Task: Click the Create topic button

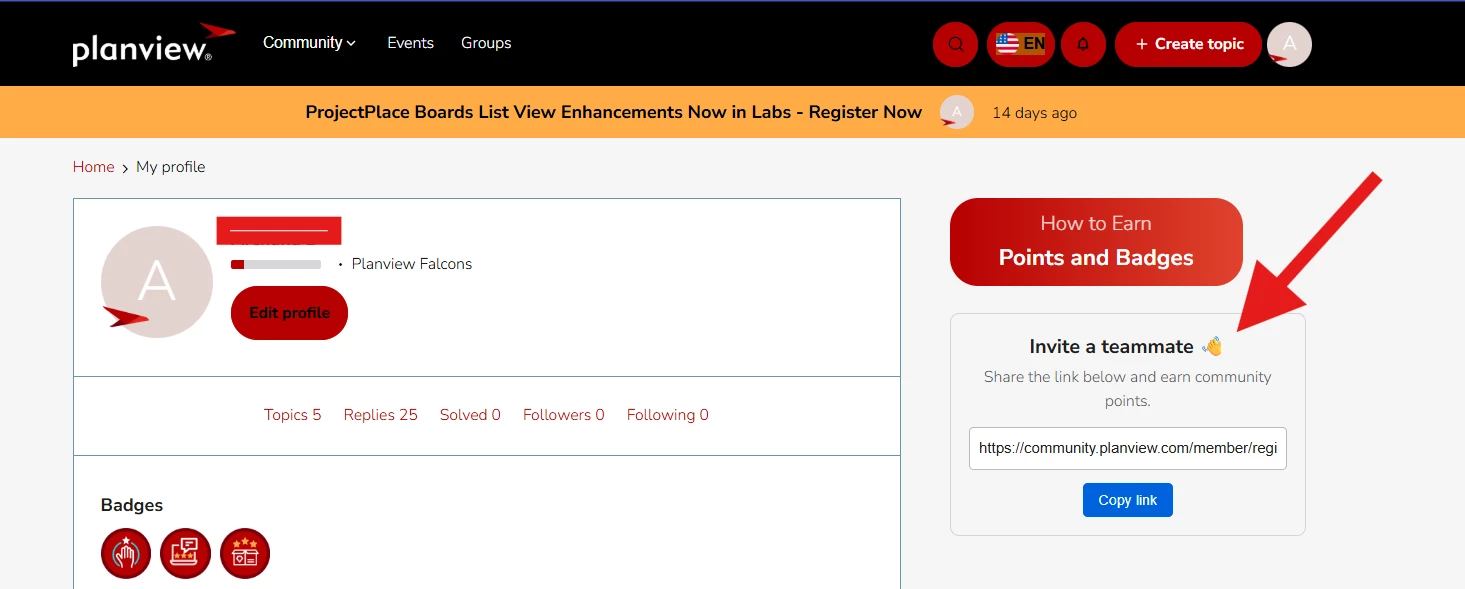Action: [1188, 44]
